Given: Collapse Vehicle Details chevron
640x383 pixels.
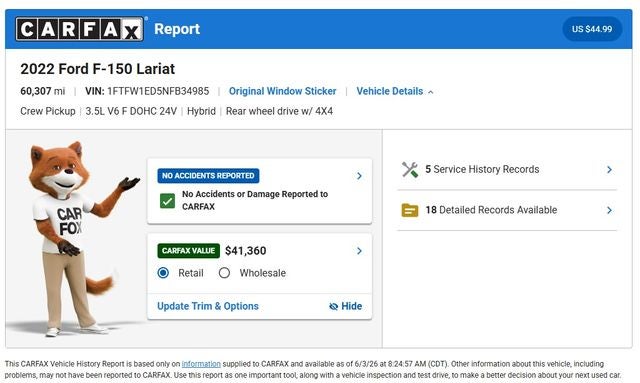Looking at the screenshot, I should click(x=431, y=92).
